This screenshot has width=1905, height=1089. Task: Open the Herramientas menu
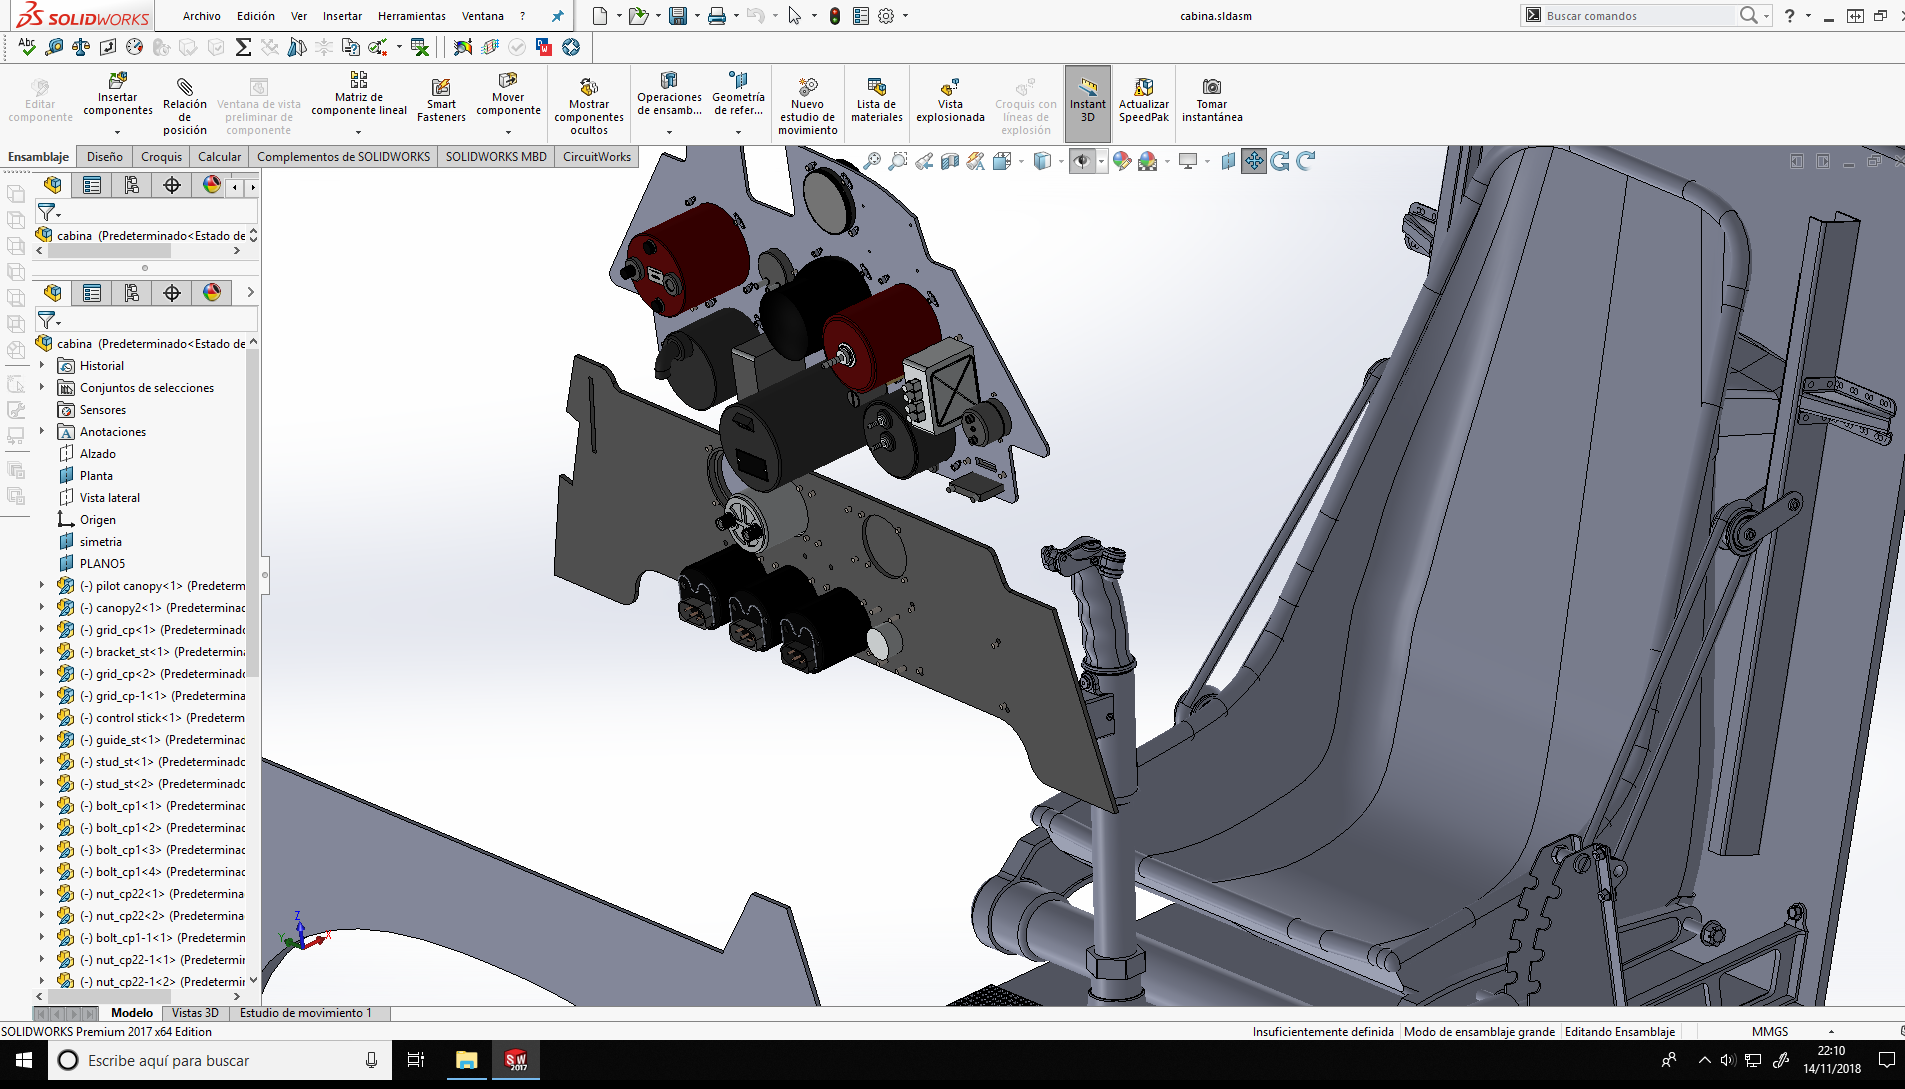(x=412, y=16)
